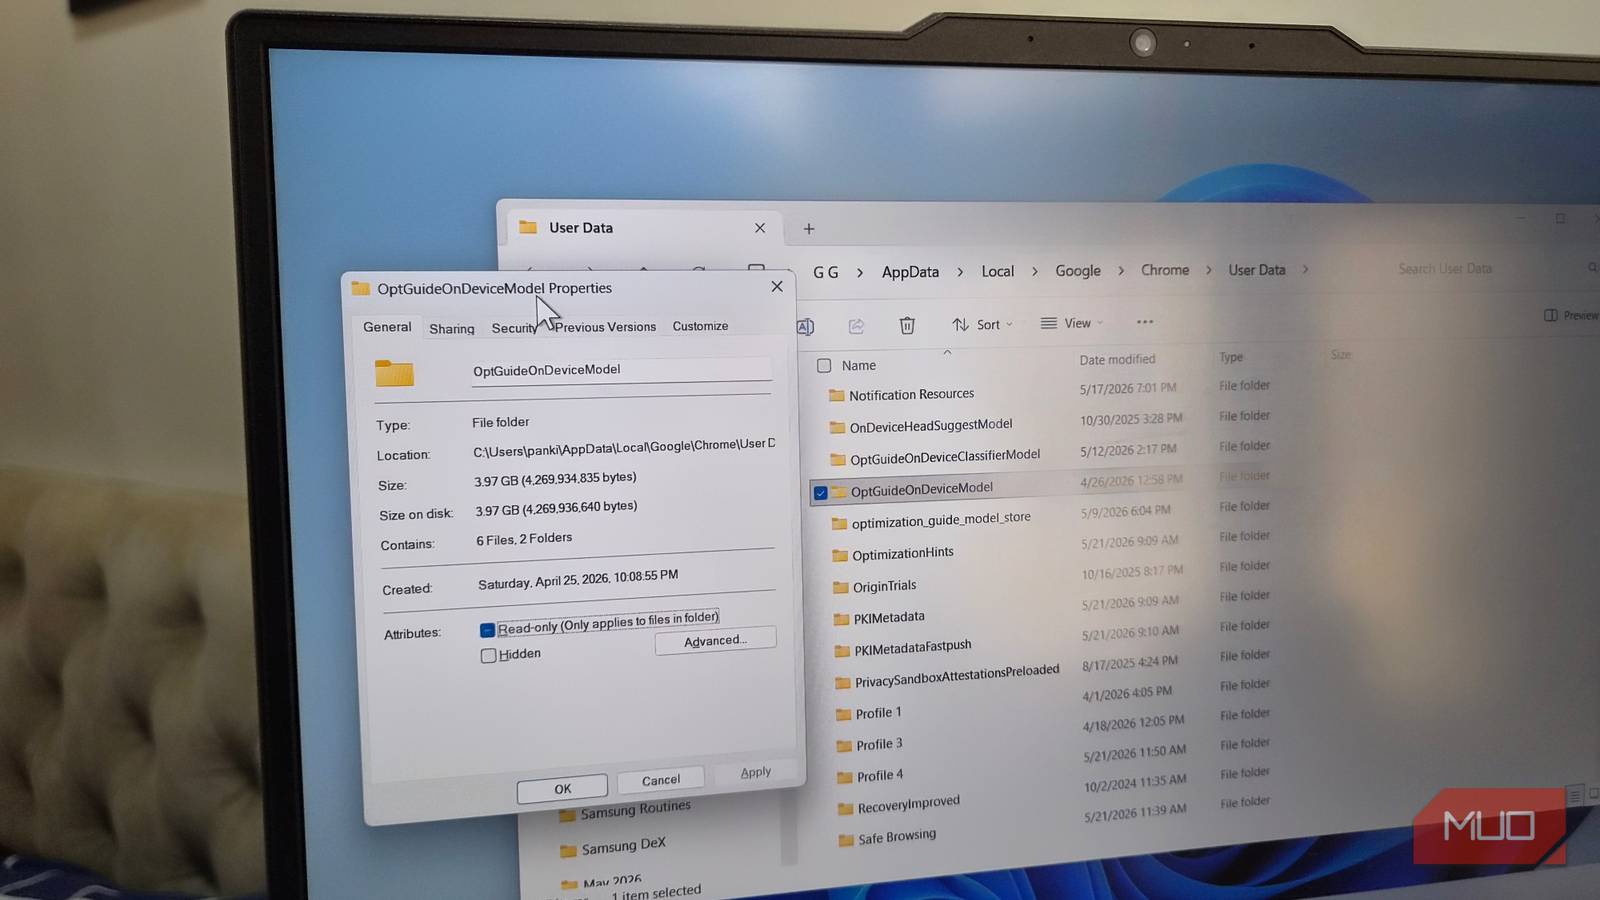Toggle the select-all checkbox beside Name
1600x900 pixels.
click(824, 366)
